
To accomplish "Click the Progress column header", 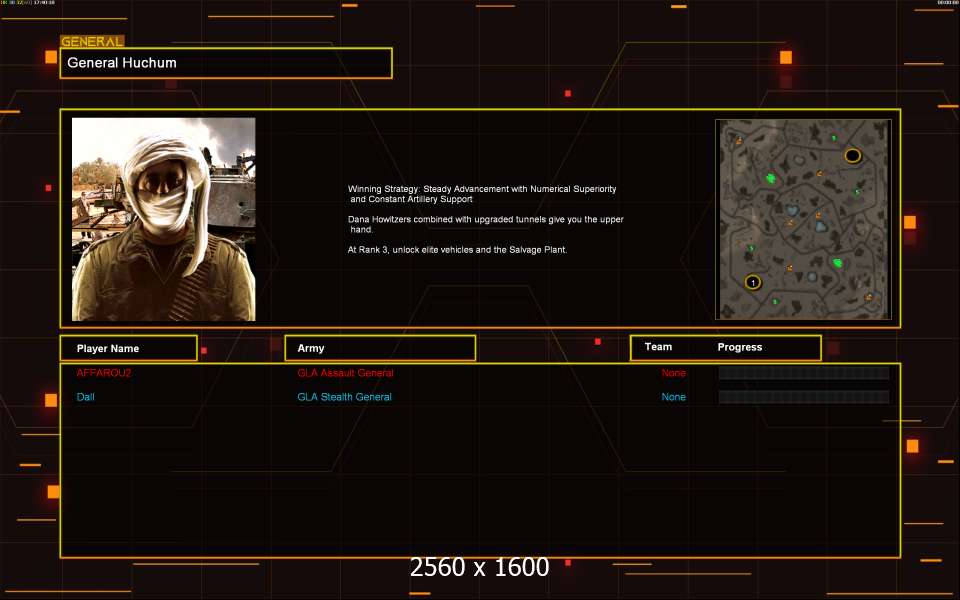I will (740, 347).
